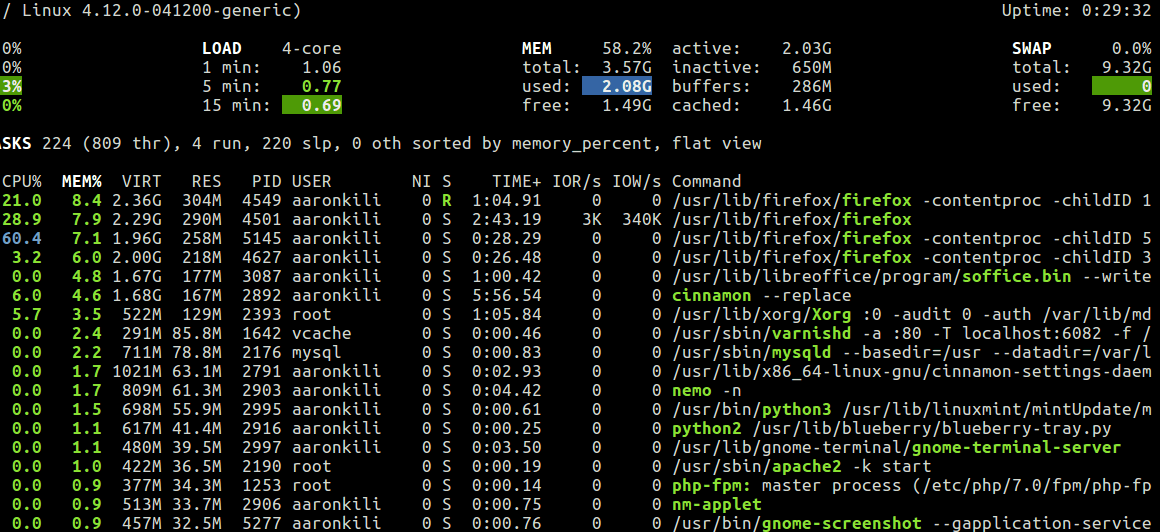Click the green 15 min load value 0.69
Screen dimensions: 1160x532
pyautogui.click(x=311, y=105)
